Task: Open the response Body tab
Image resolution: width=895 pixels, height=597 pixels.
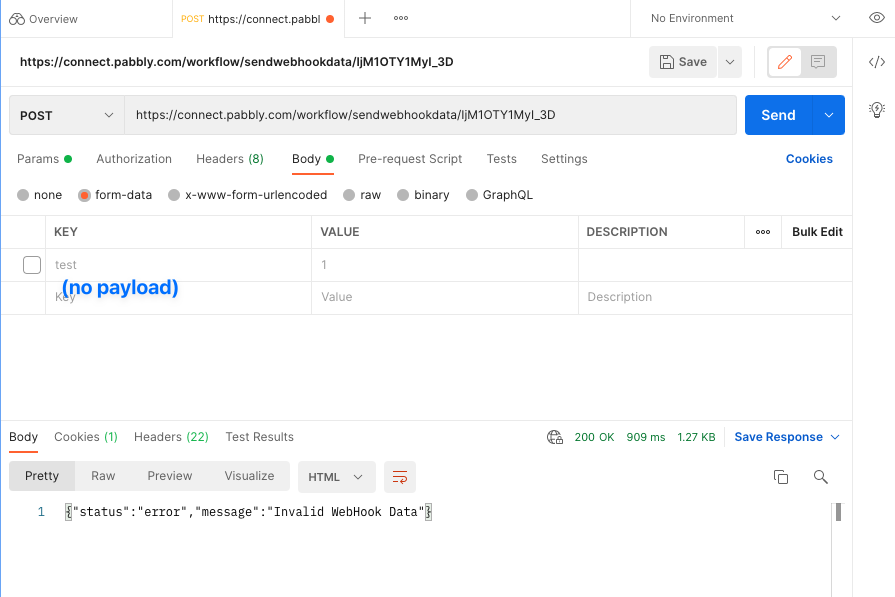Action: pyautogui.click(x=23, y=437)
